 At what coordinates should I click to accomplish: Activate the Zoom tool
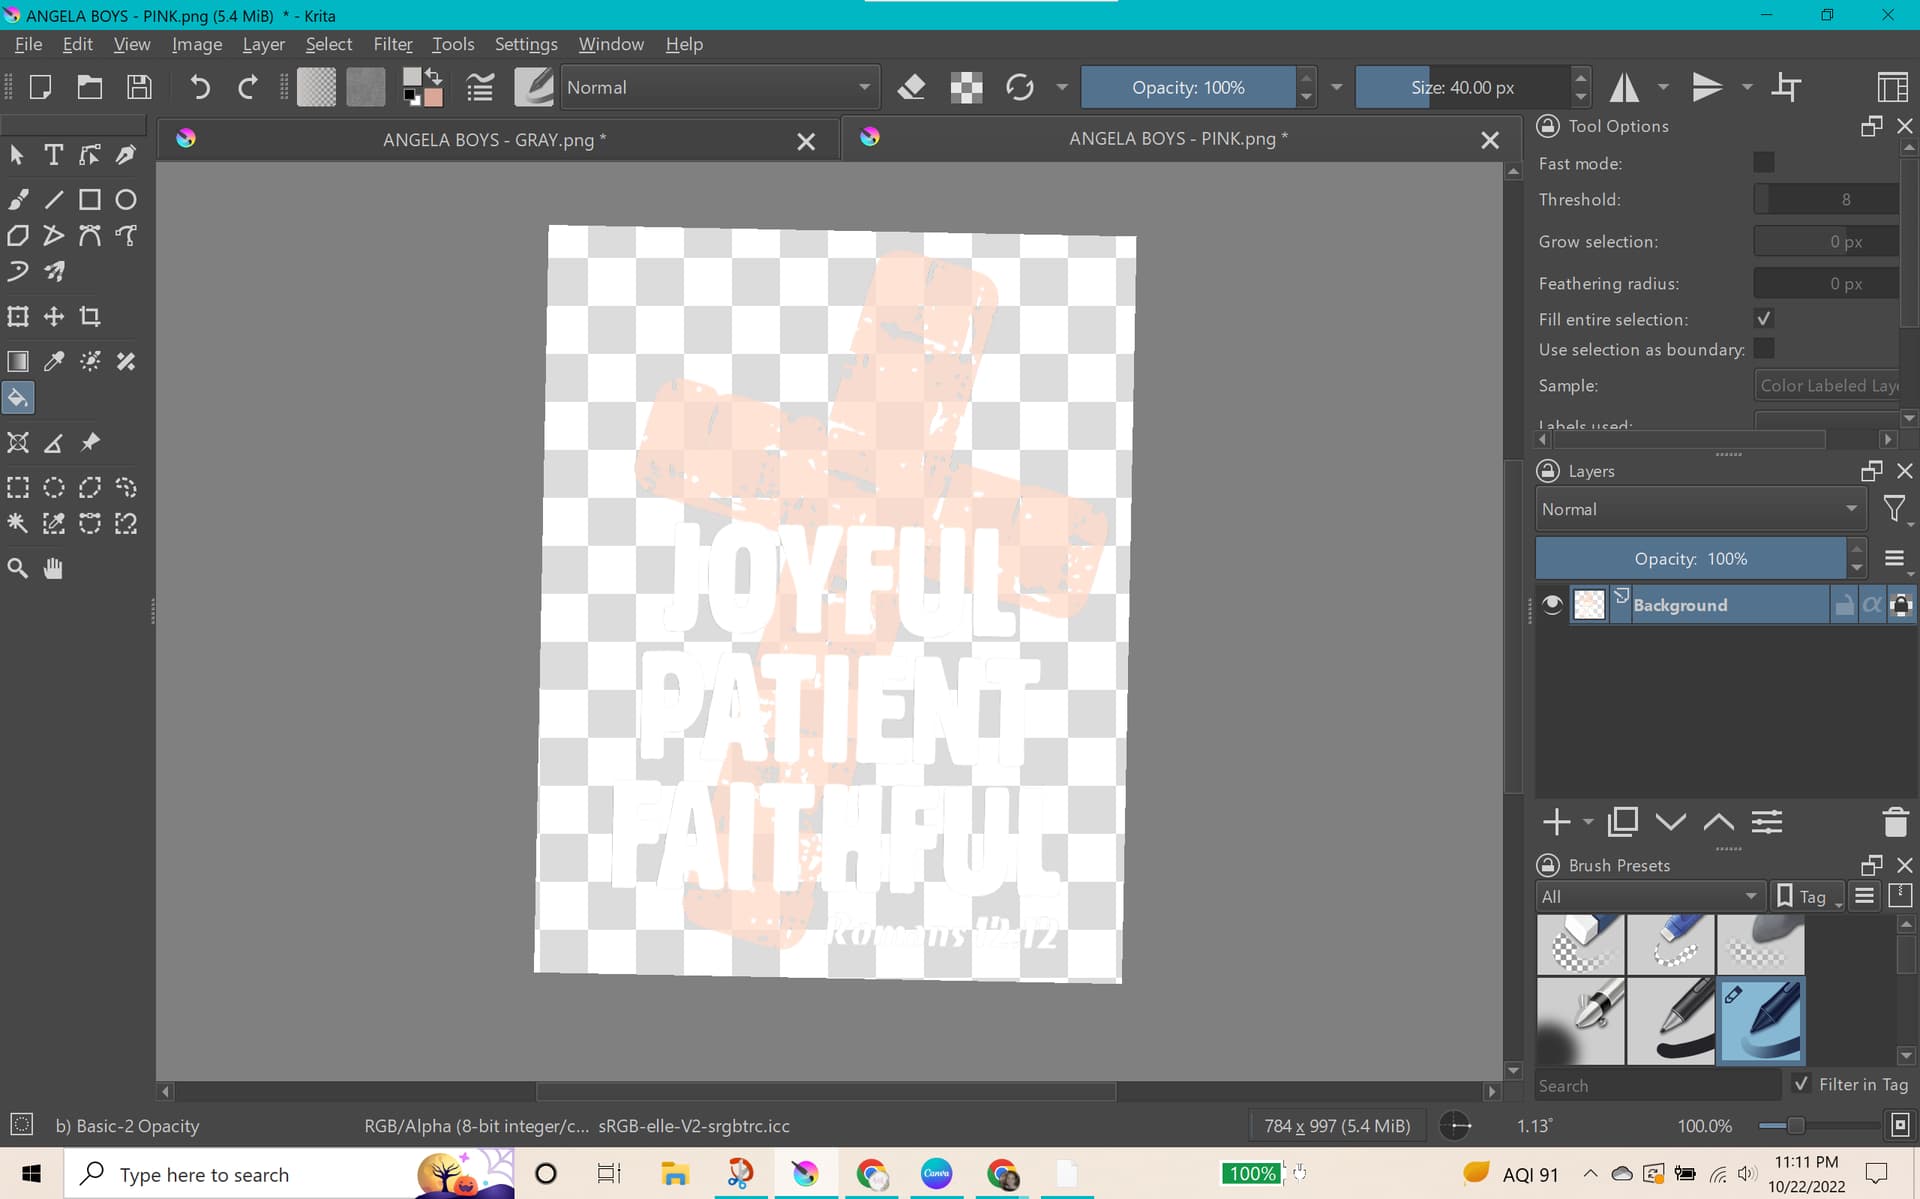(18, 568)
